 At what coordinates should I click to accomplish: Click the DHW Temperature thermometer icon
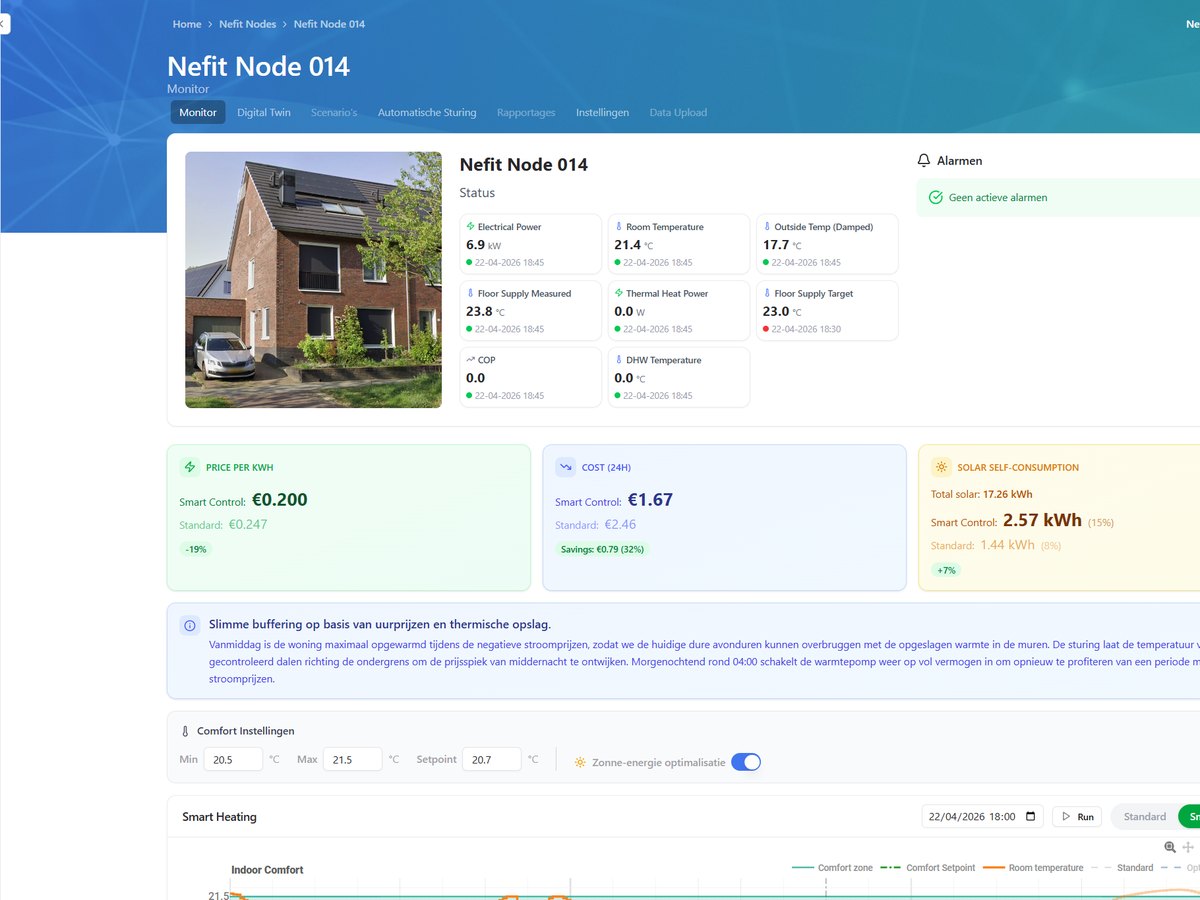[x=619, y=359]
